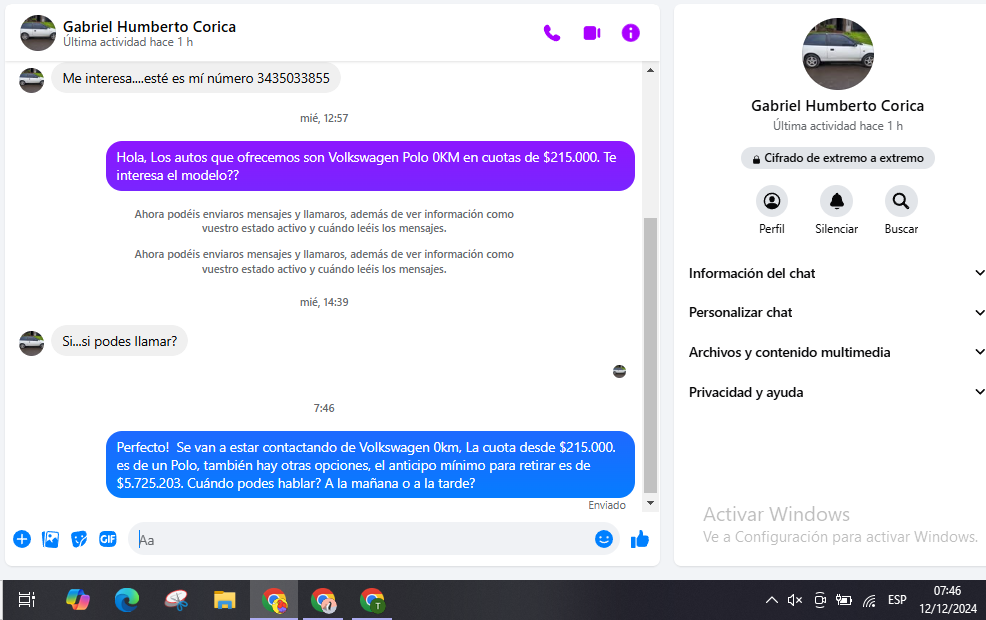Open the emoji picker in message box
The height and width of the screenshot is (620, 986).
pyautogui.click(x=604, y=539)
